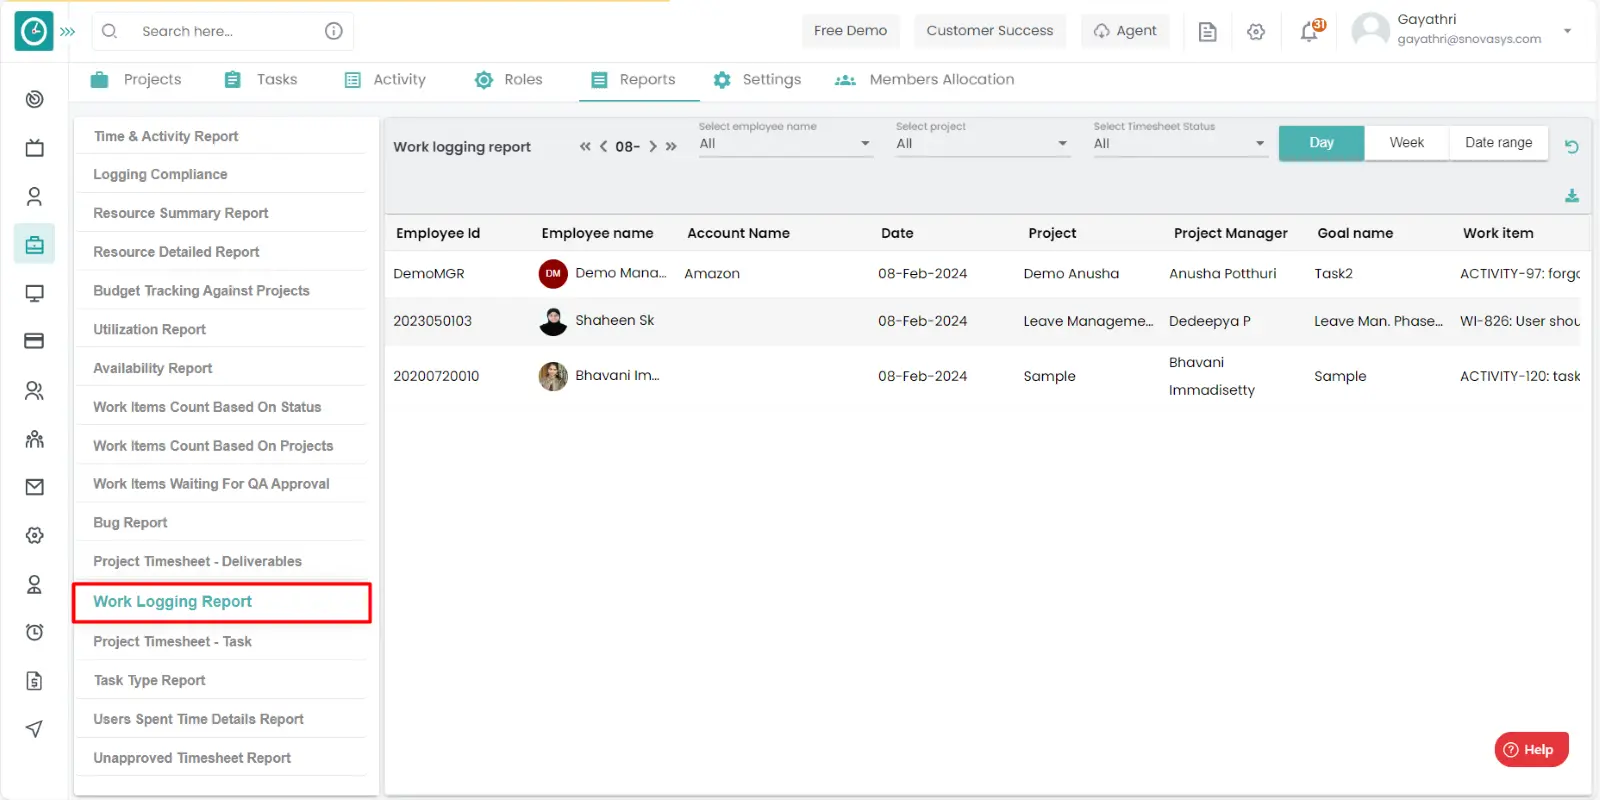Click the paper plane icon in sidebar

point(34,729)
